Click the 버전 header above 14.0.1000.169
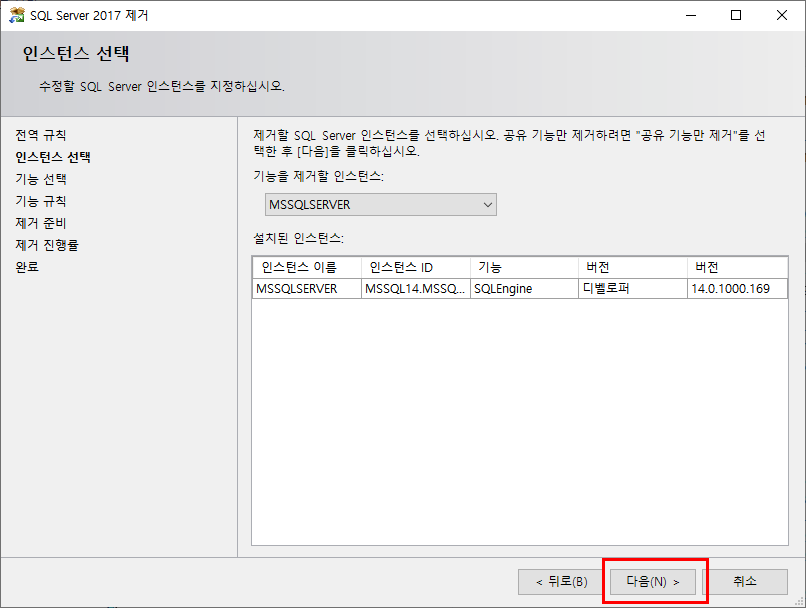Viewport: 806px width, 608px height. (x=737, y=267)
